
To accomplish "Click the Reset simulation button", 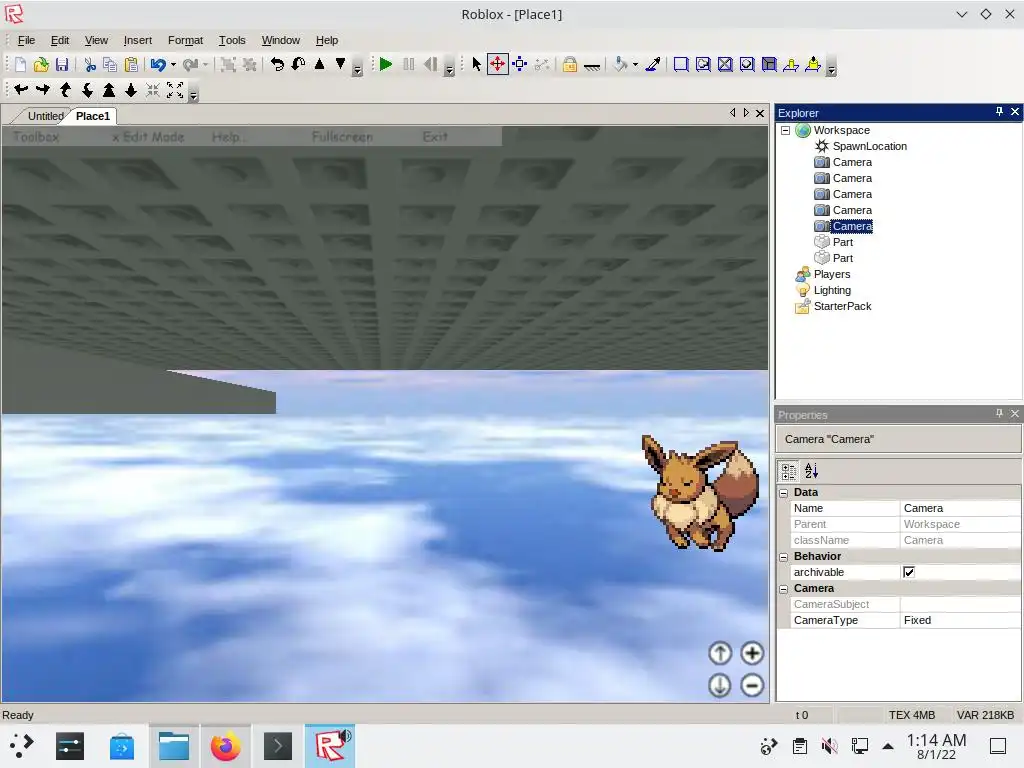I will [x=430, y=64].
